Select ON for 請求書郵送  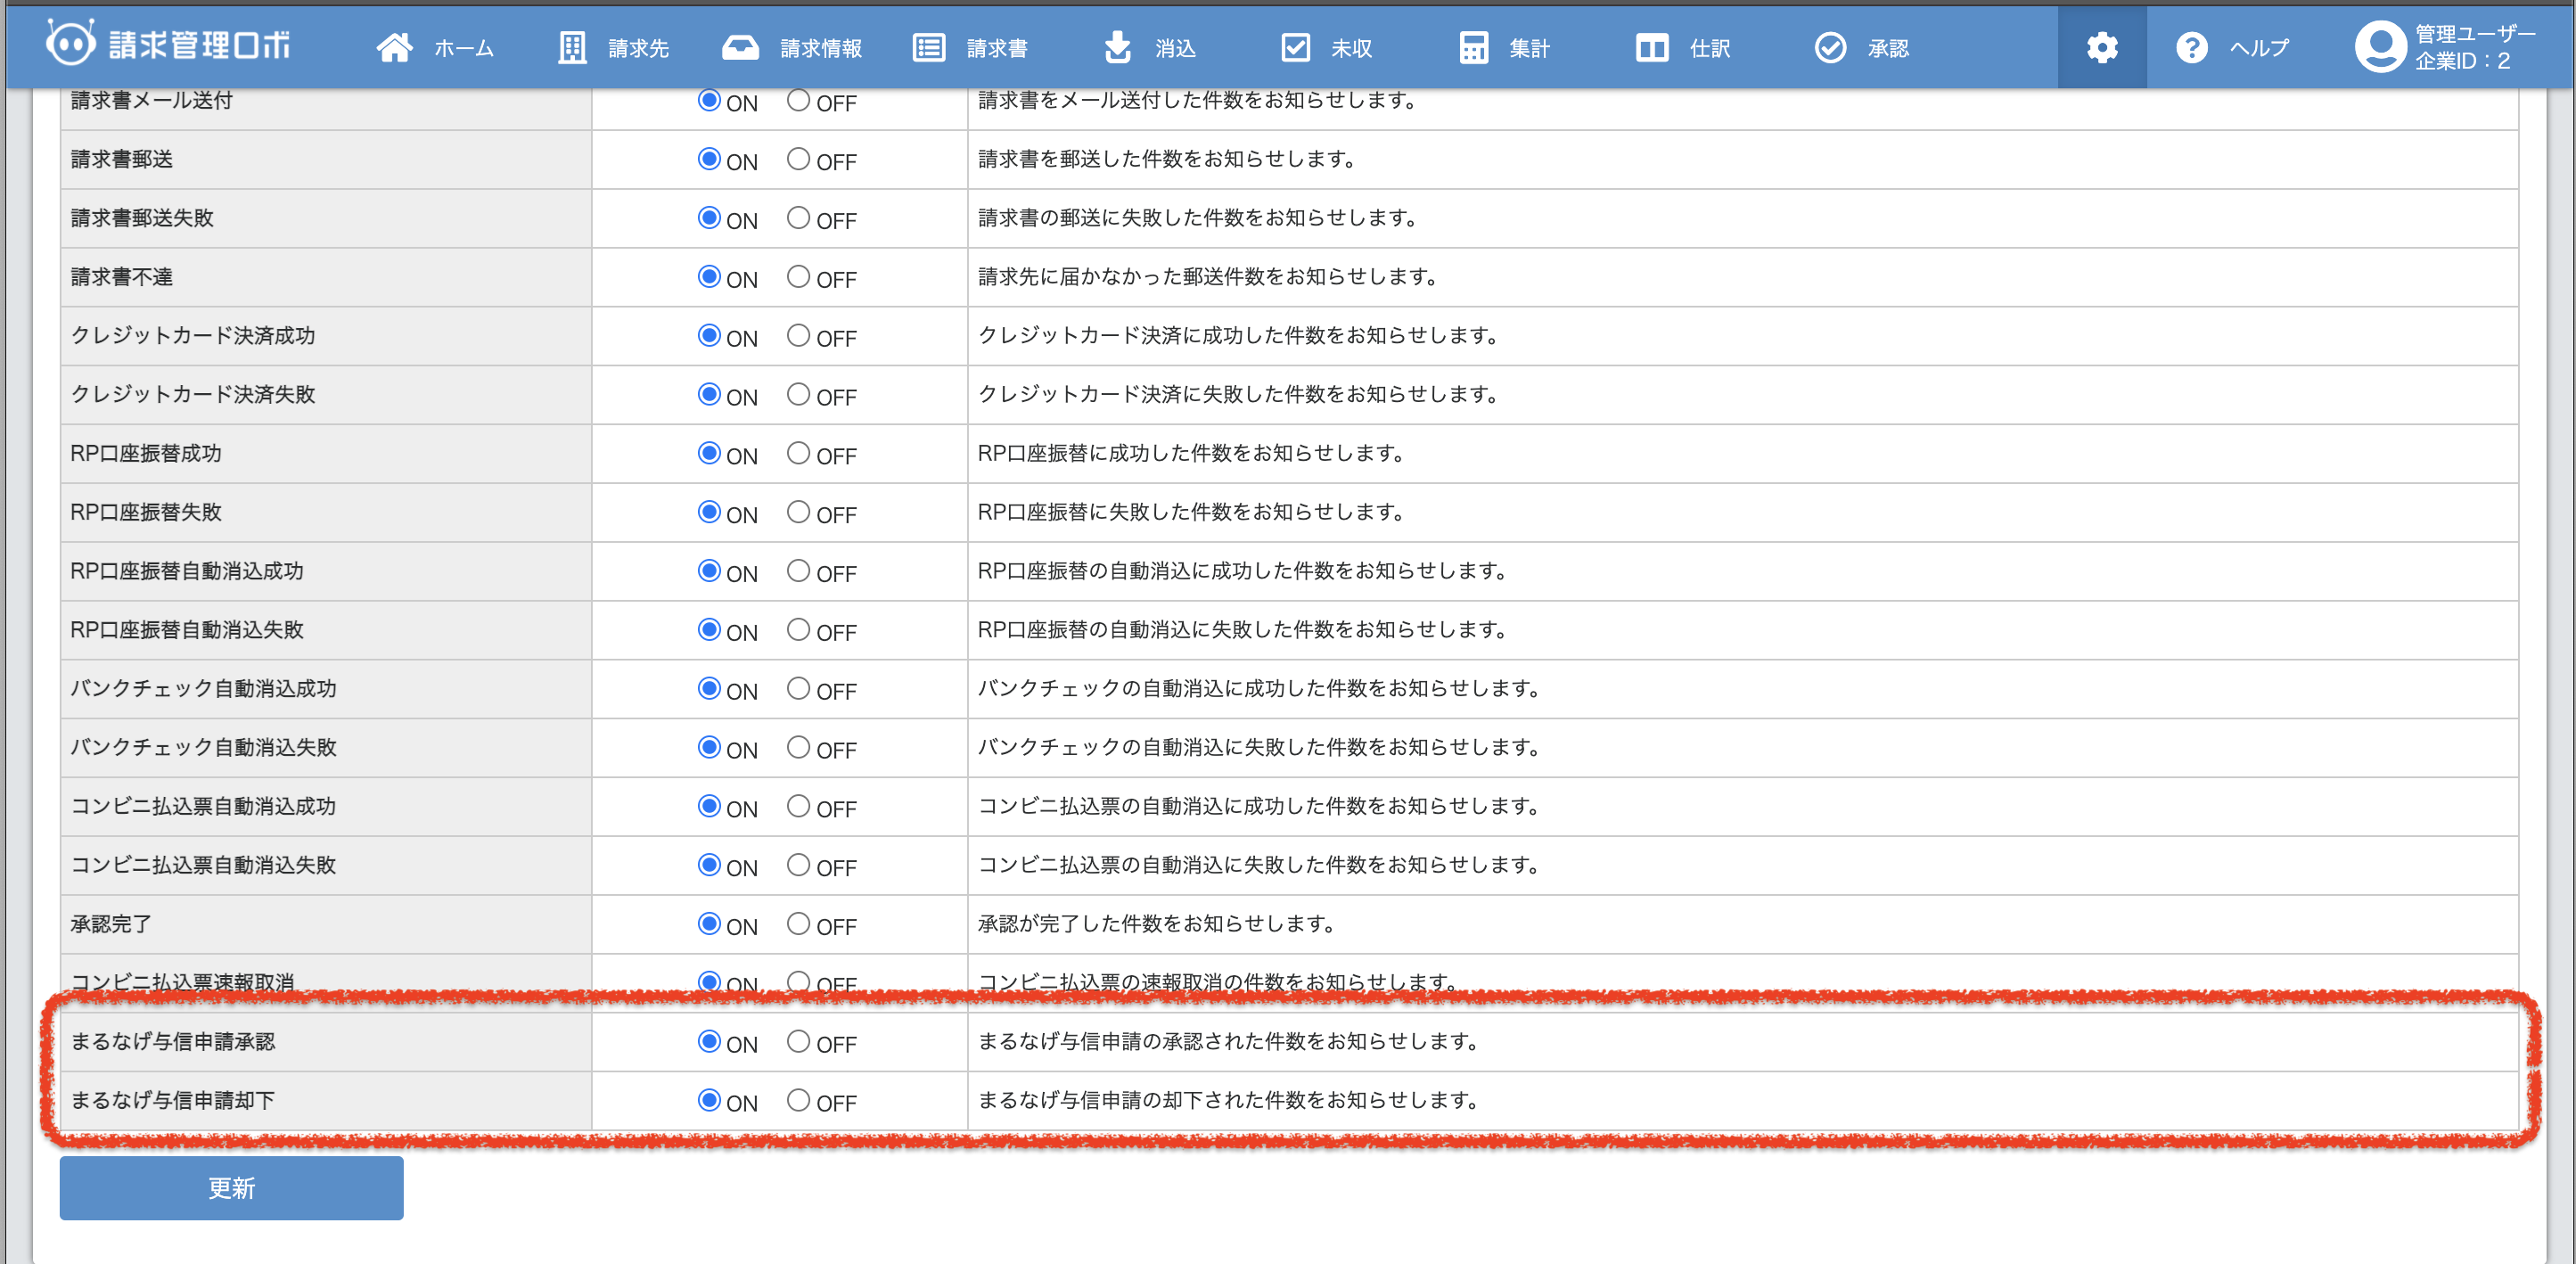(709, 159)
